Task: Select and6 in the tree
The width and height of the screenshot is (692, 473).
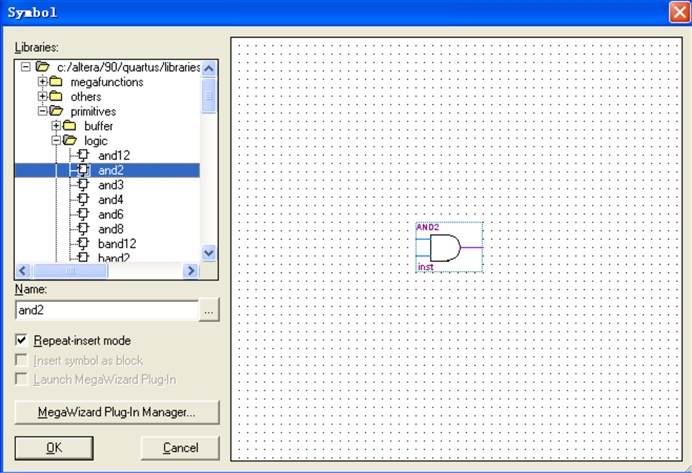Action: pos(111,214)
